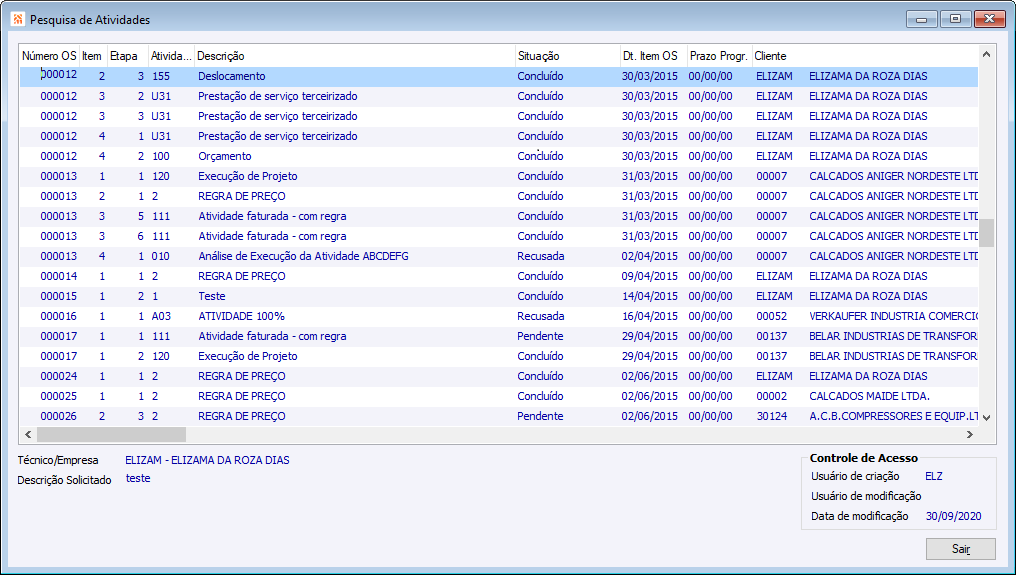Click the date 16/04/2015
This screenshot has width=1016, height=575.
pyautogui.click(x=649, y=316)
